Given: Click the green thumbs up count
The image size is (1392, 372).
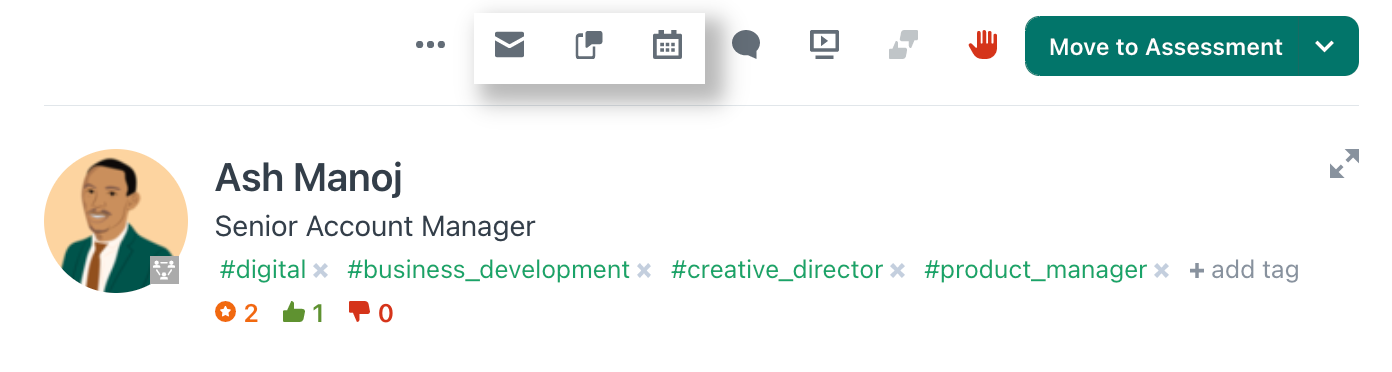Looking at the screenshot, I should coord(304,313).
